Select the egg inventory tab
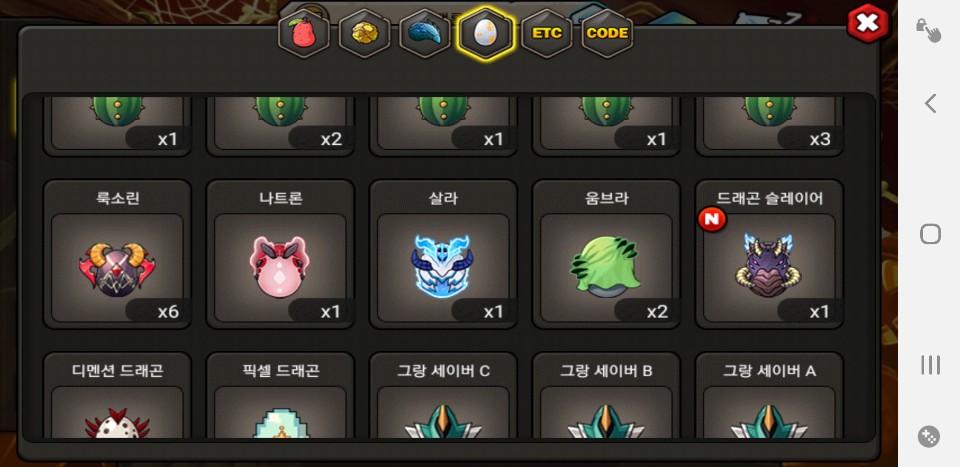 [486, 33]
